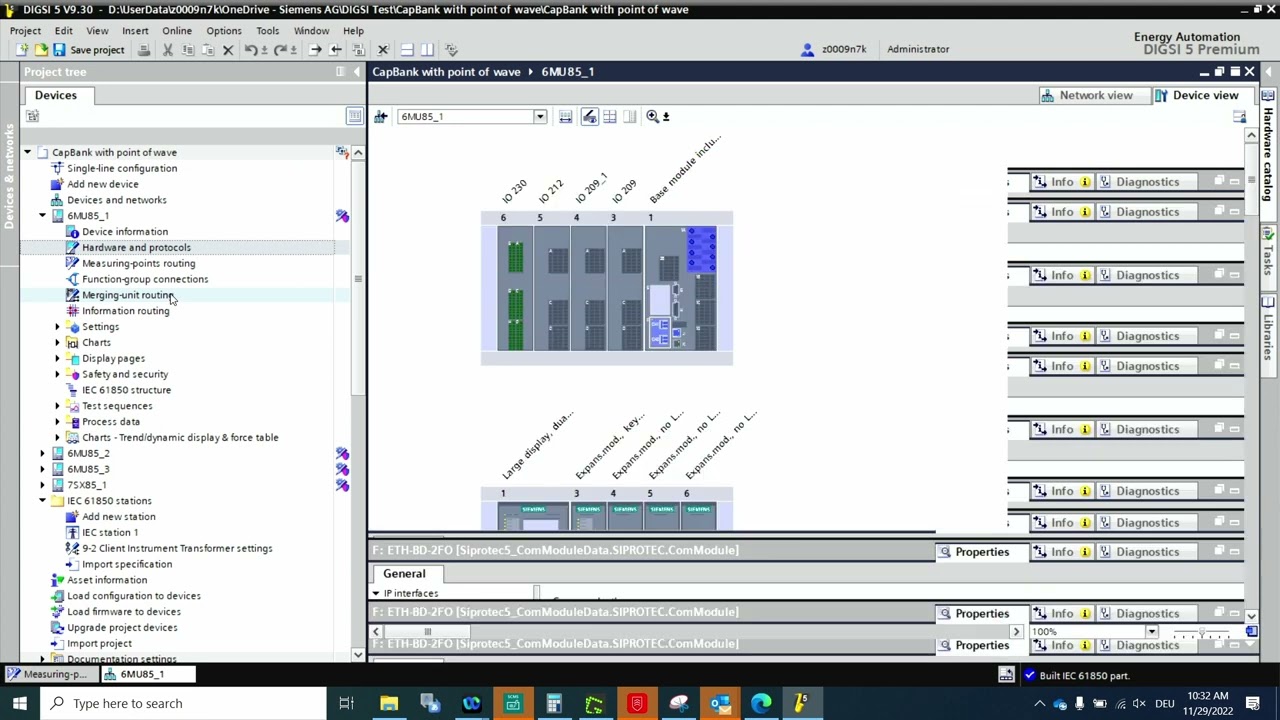Split the editor space vertically

point(427,49)
